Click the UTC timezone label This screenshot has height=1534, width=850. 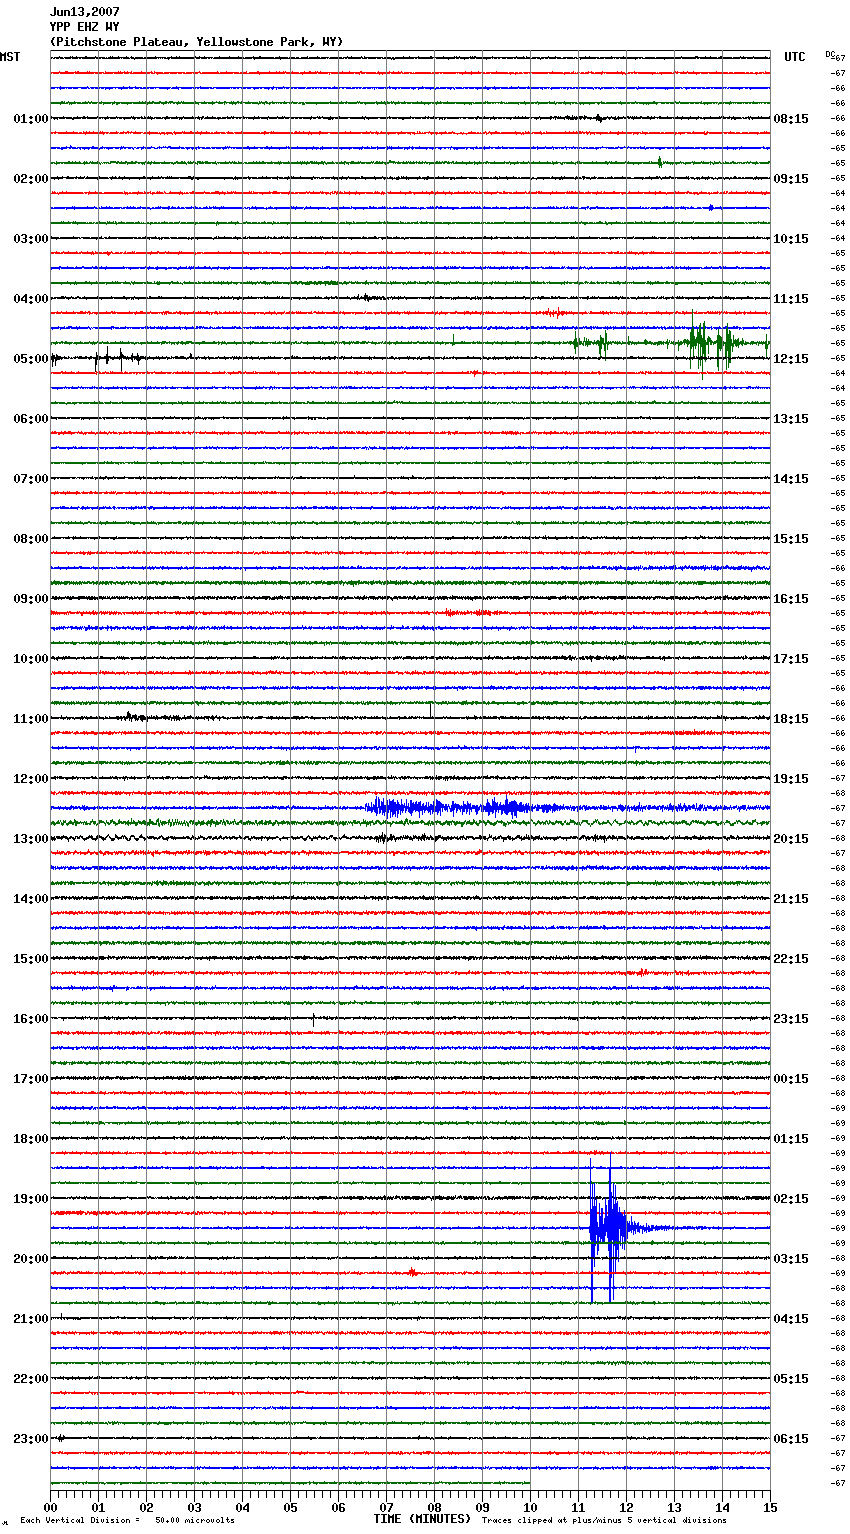click(795, 57)
